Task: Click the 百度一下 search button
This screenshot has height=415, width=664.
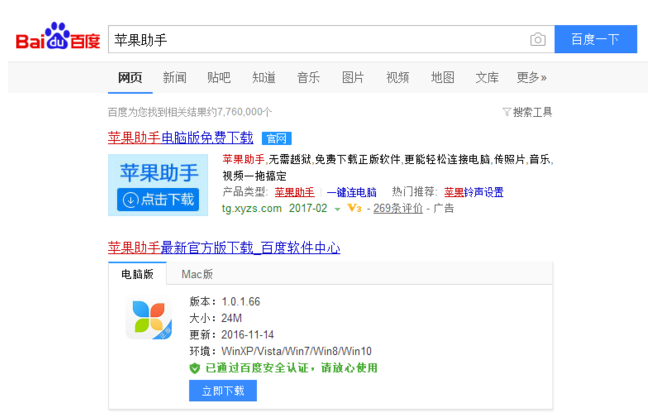Action: (x=595, y=39)
